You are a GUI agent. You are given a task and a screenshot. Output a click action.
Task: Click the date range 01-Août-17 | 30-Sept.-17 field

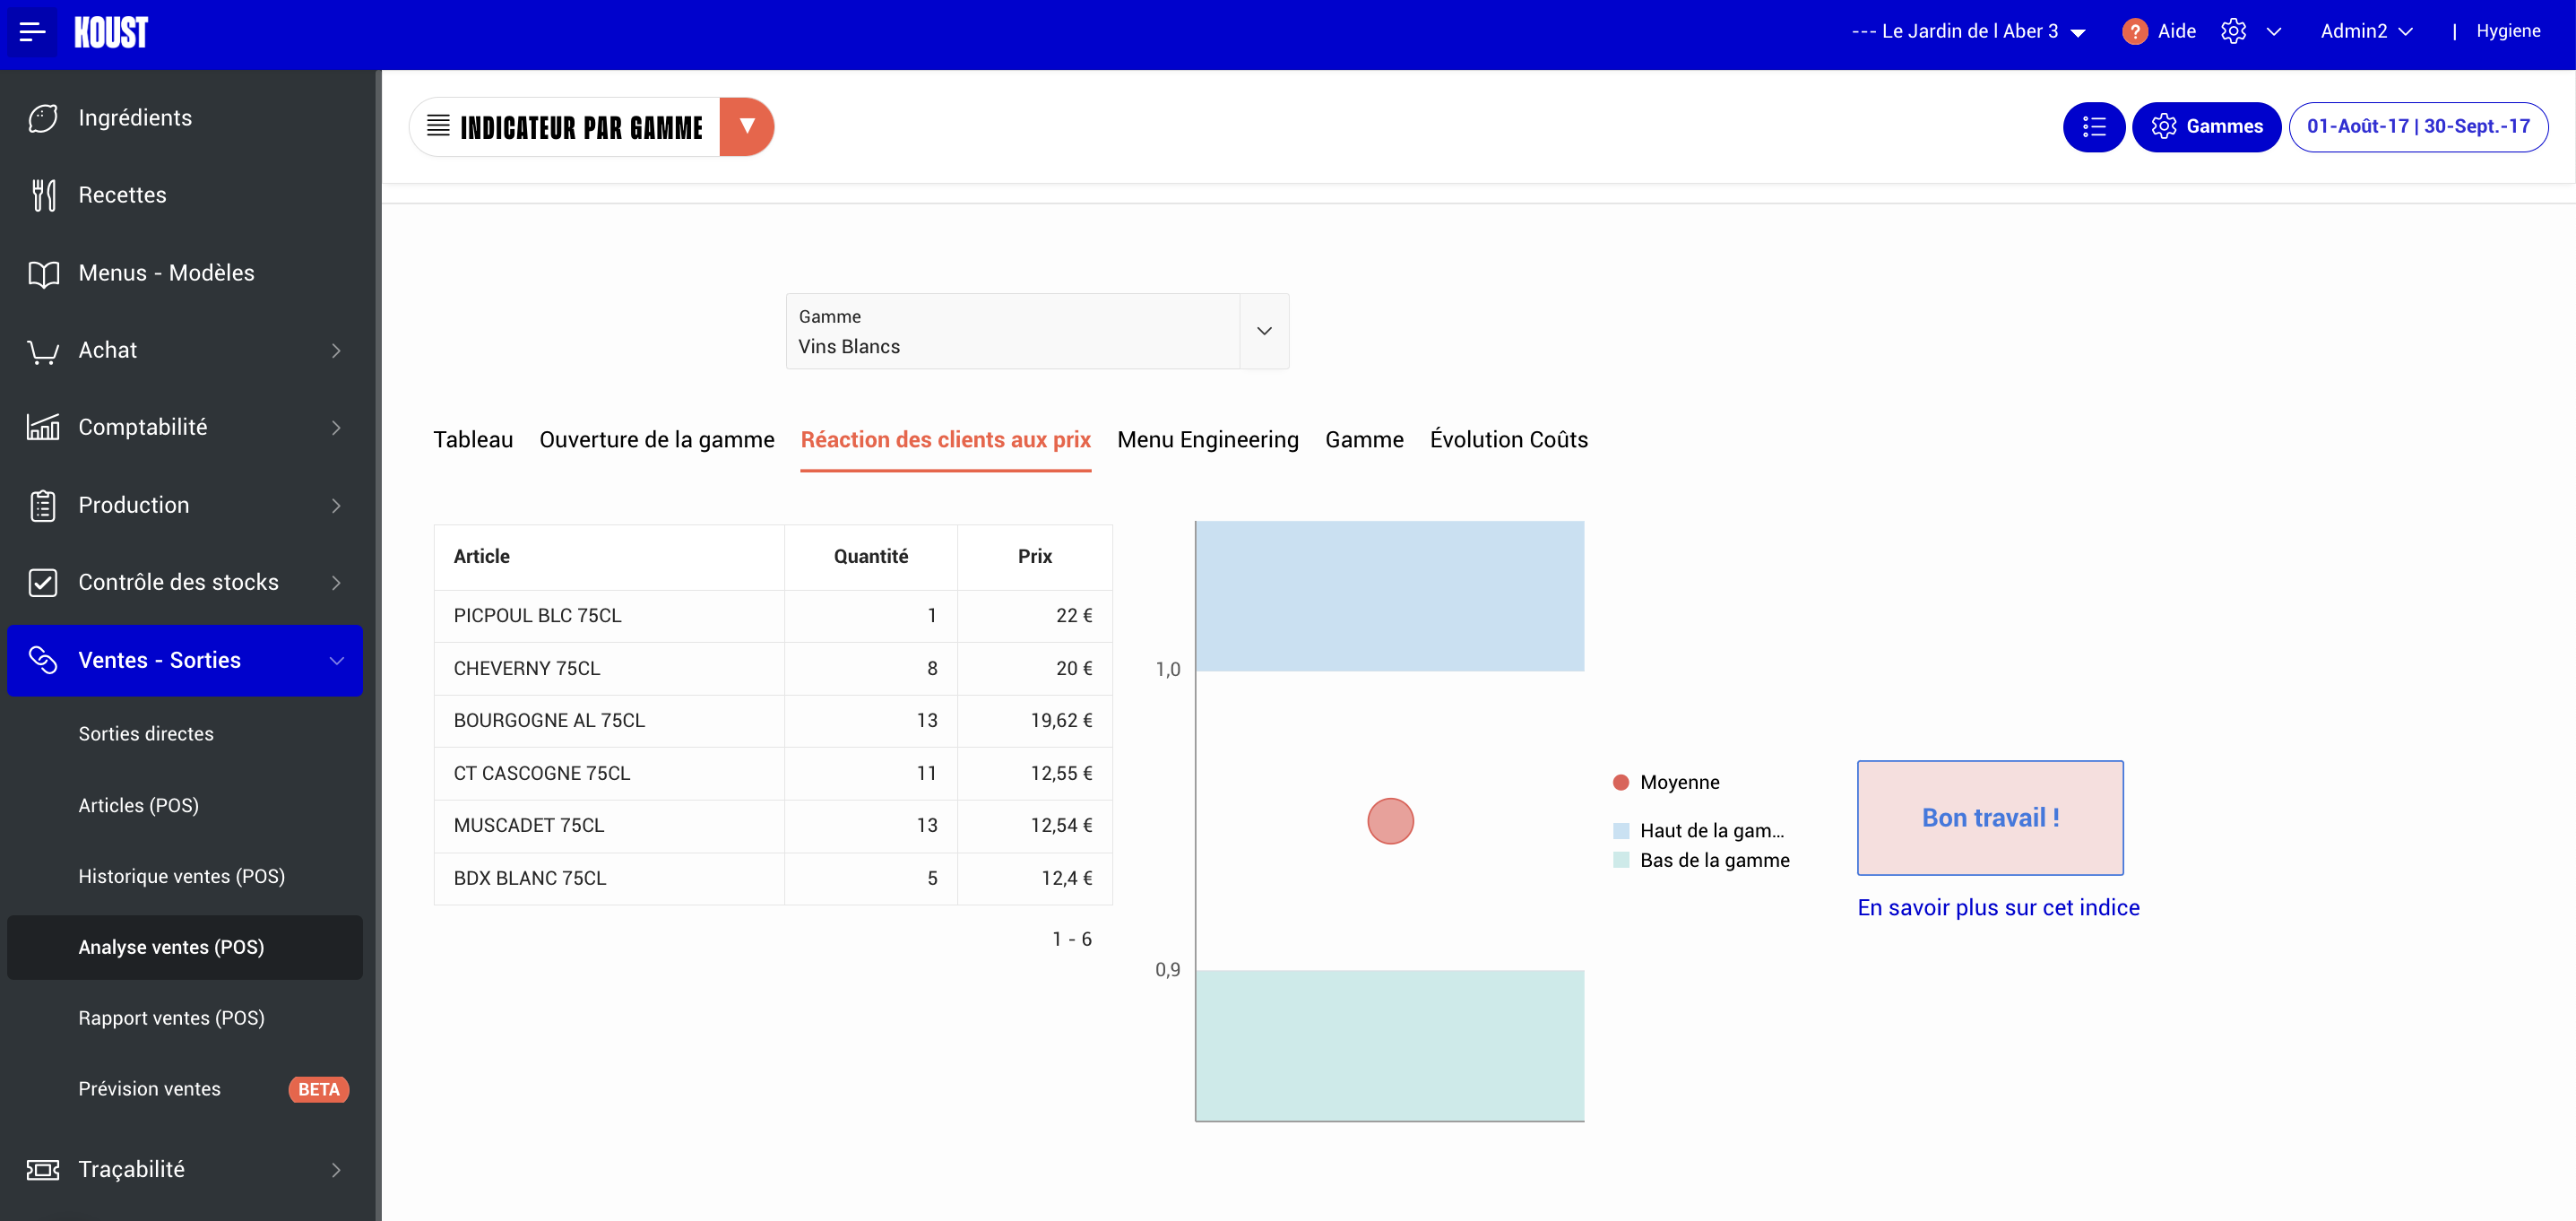point(2417,127)
